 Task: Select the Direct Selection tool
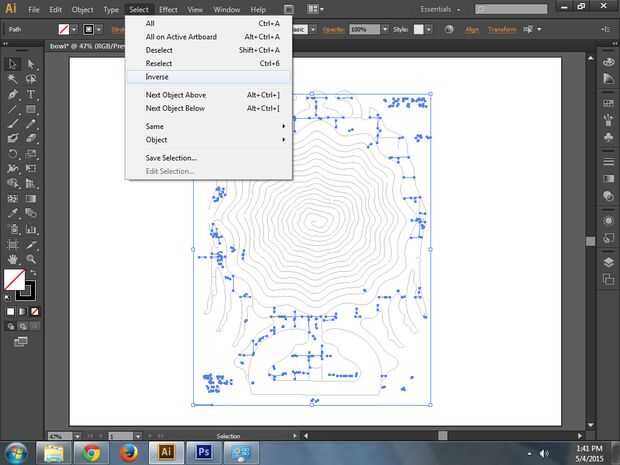(31, 64)
